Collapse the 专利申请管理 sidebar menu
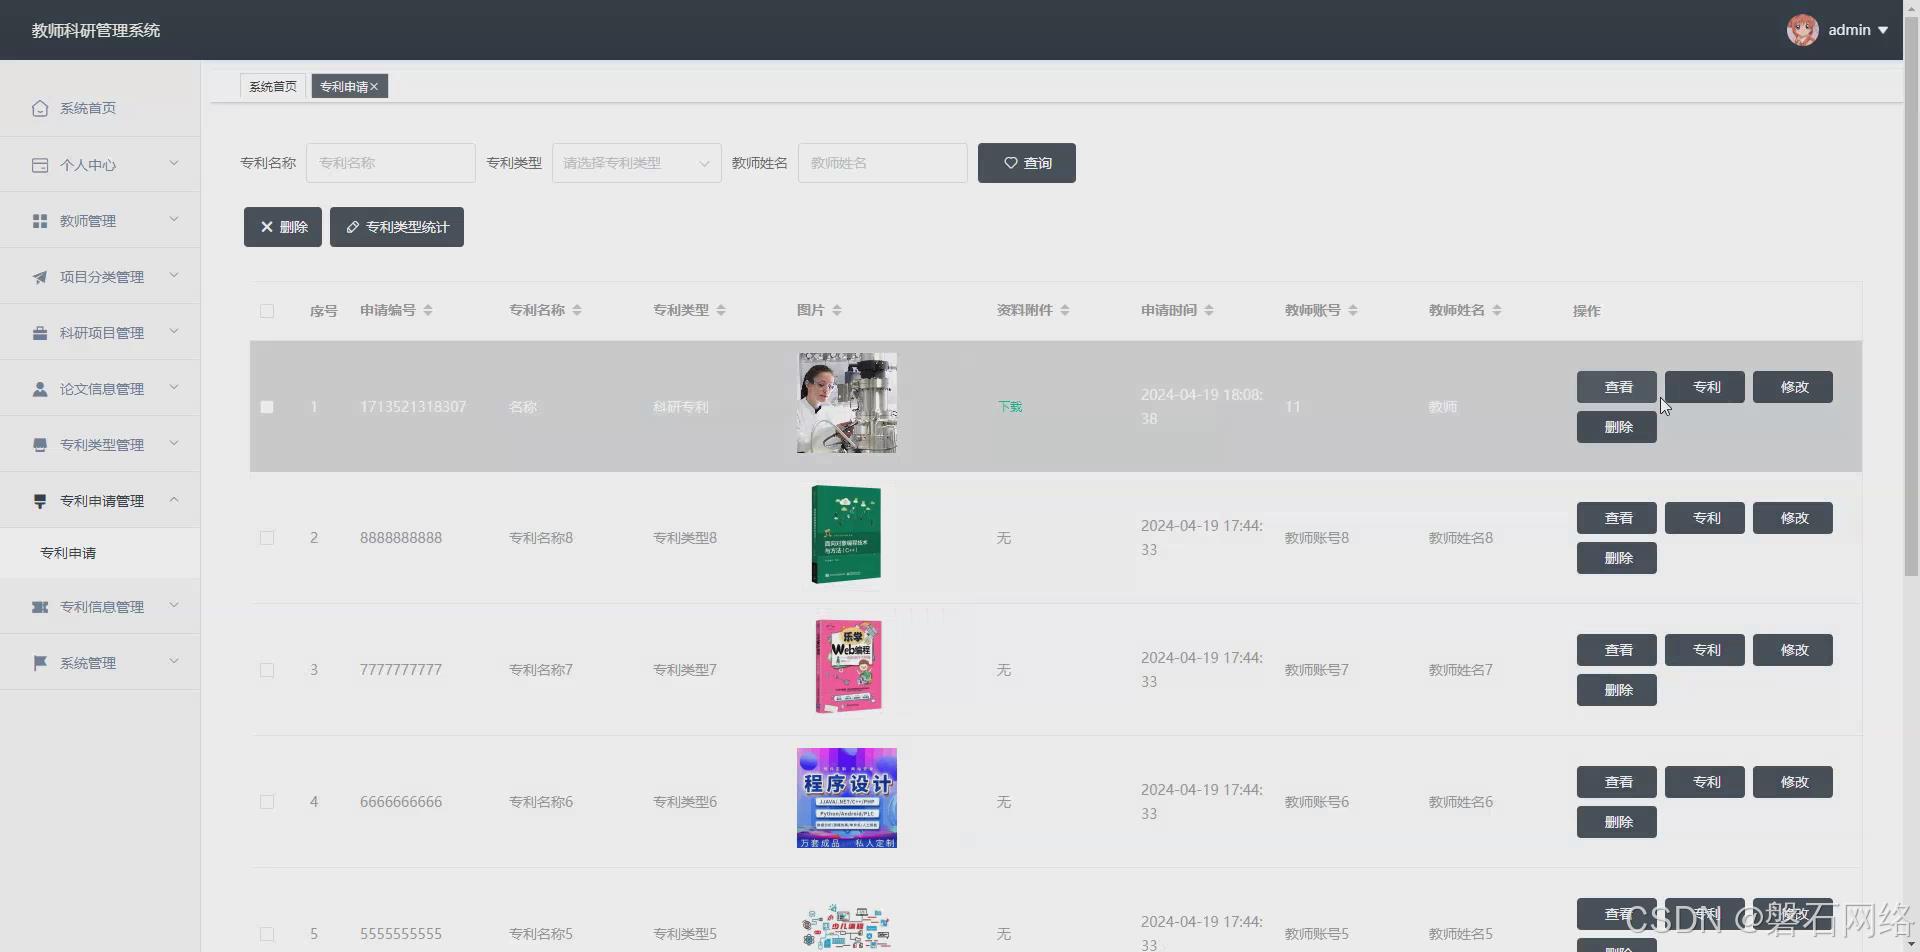 click(x=174, y=500)
